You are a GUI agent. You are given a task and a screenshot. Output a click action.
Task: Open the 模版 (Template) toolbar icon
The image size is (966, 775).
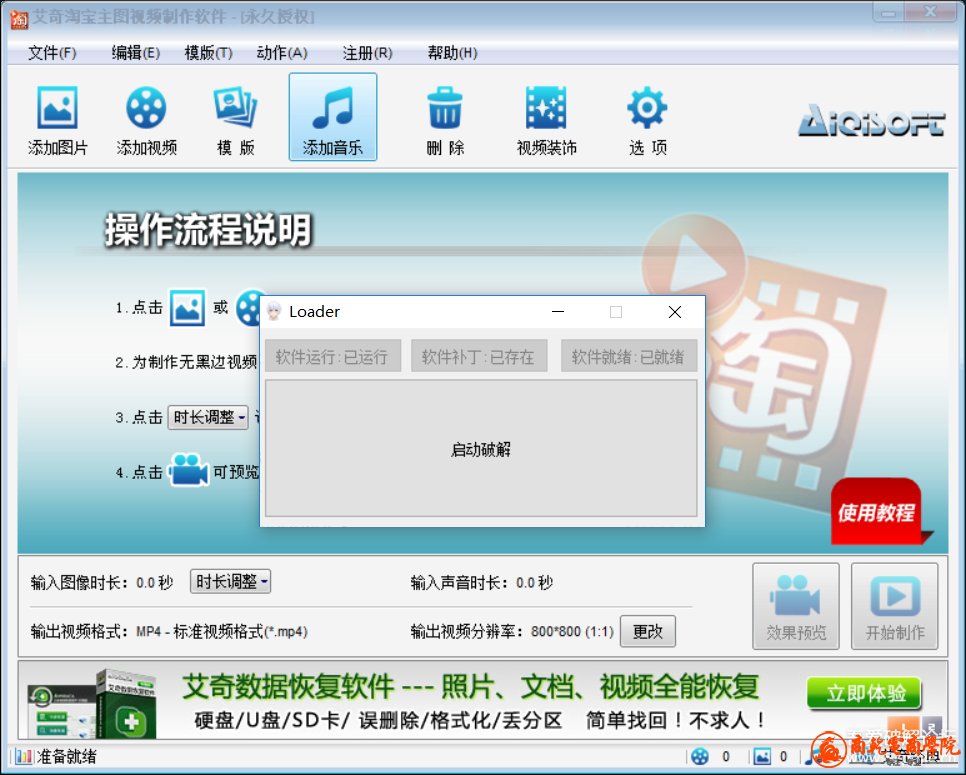coord(235,119)
